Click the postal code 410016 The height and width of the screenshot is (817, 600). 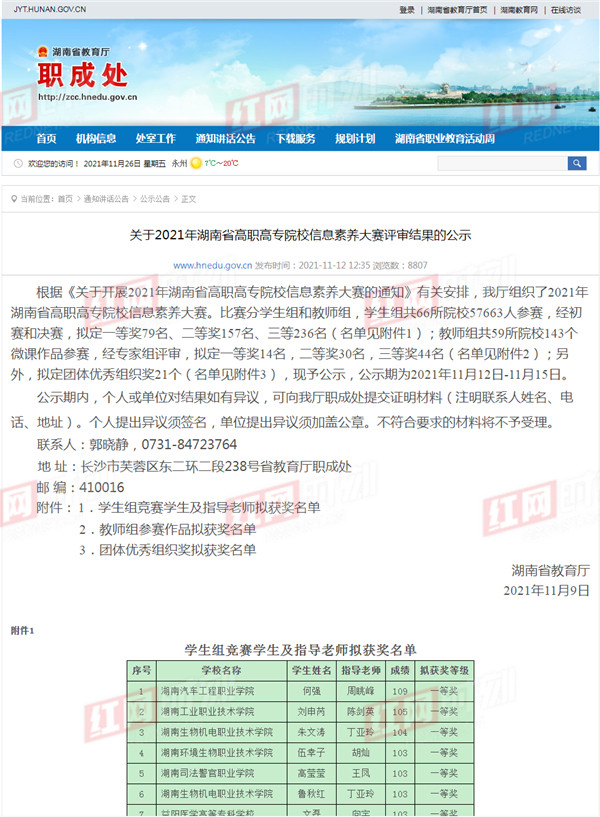(x=102, y=487)
